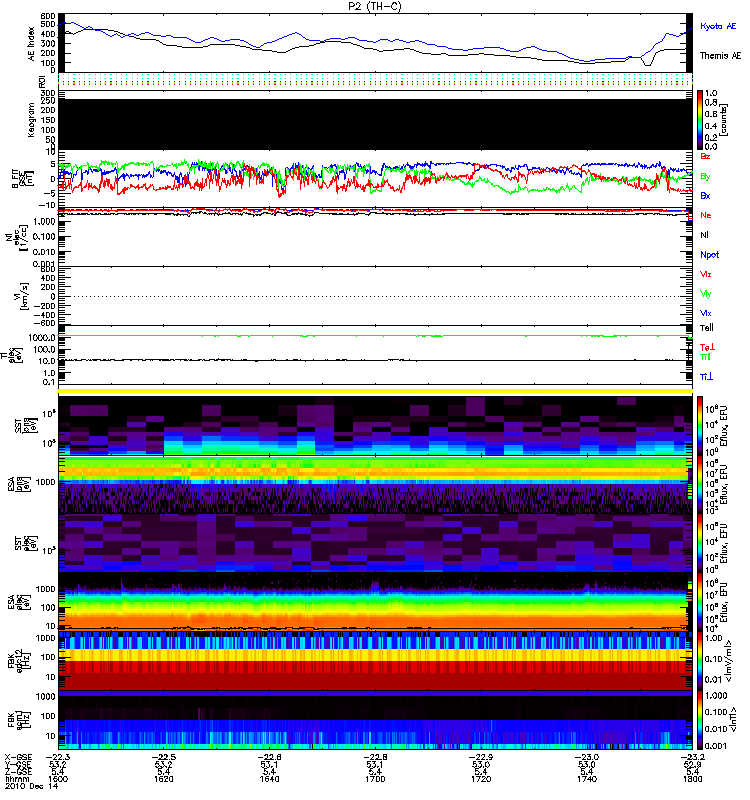This screenshot has width=750, height=800.
Task: Click the ESA electrons spectrogram panel
Action: tap(375, 602)
